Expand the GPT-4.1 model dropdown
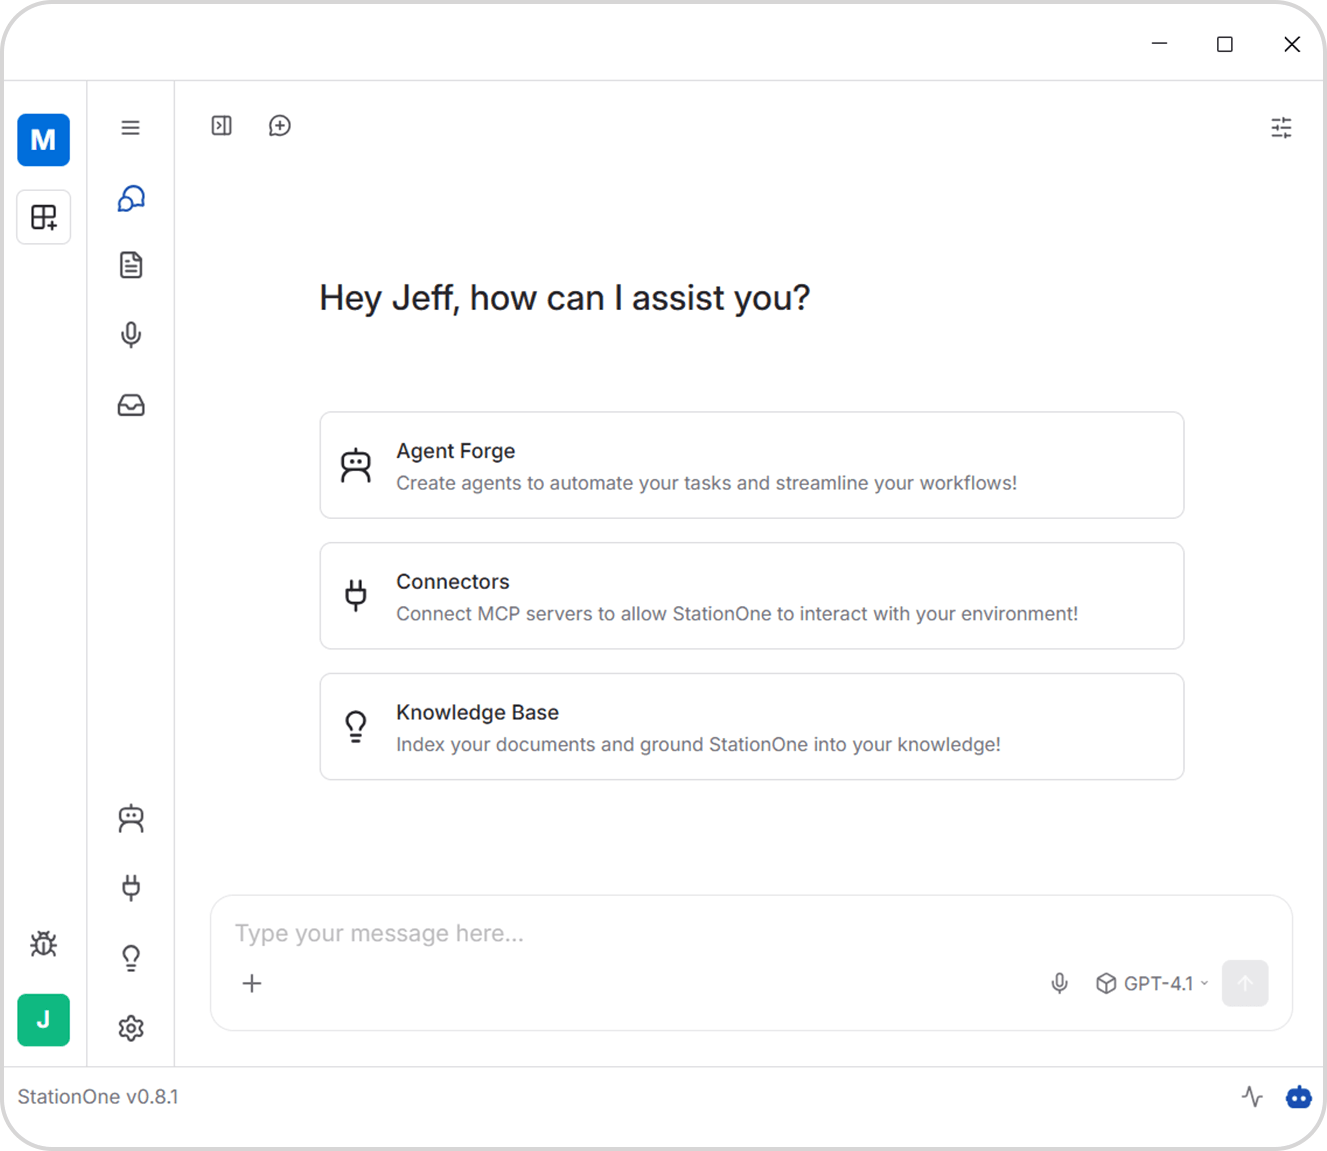 (x=1153, y=984)
